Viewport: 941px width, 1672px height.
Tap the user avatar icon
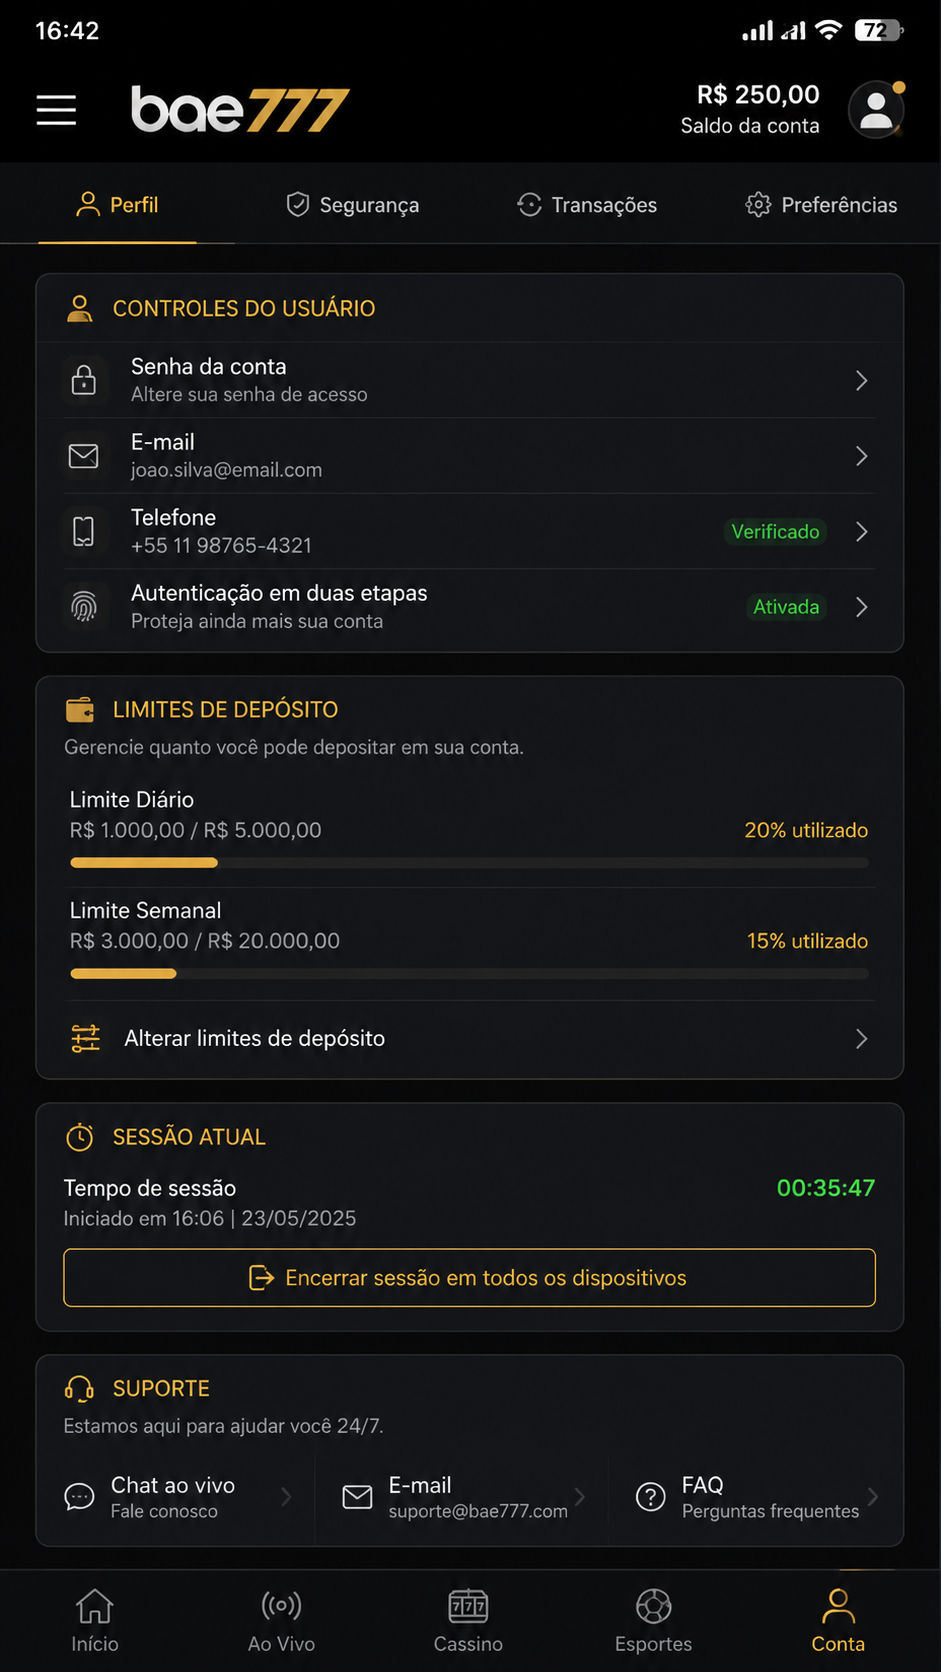(876, 110)
